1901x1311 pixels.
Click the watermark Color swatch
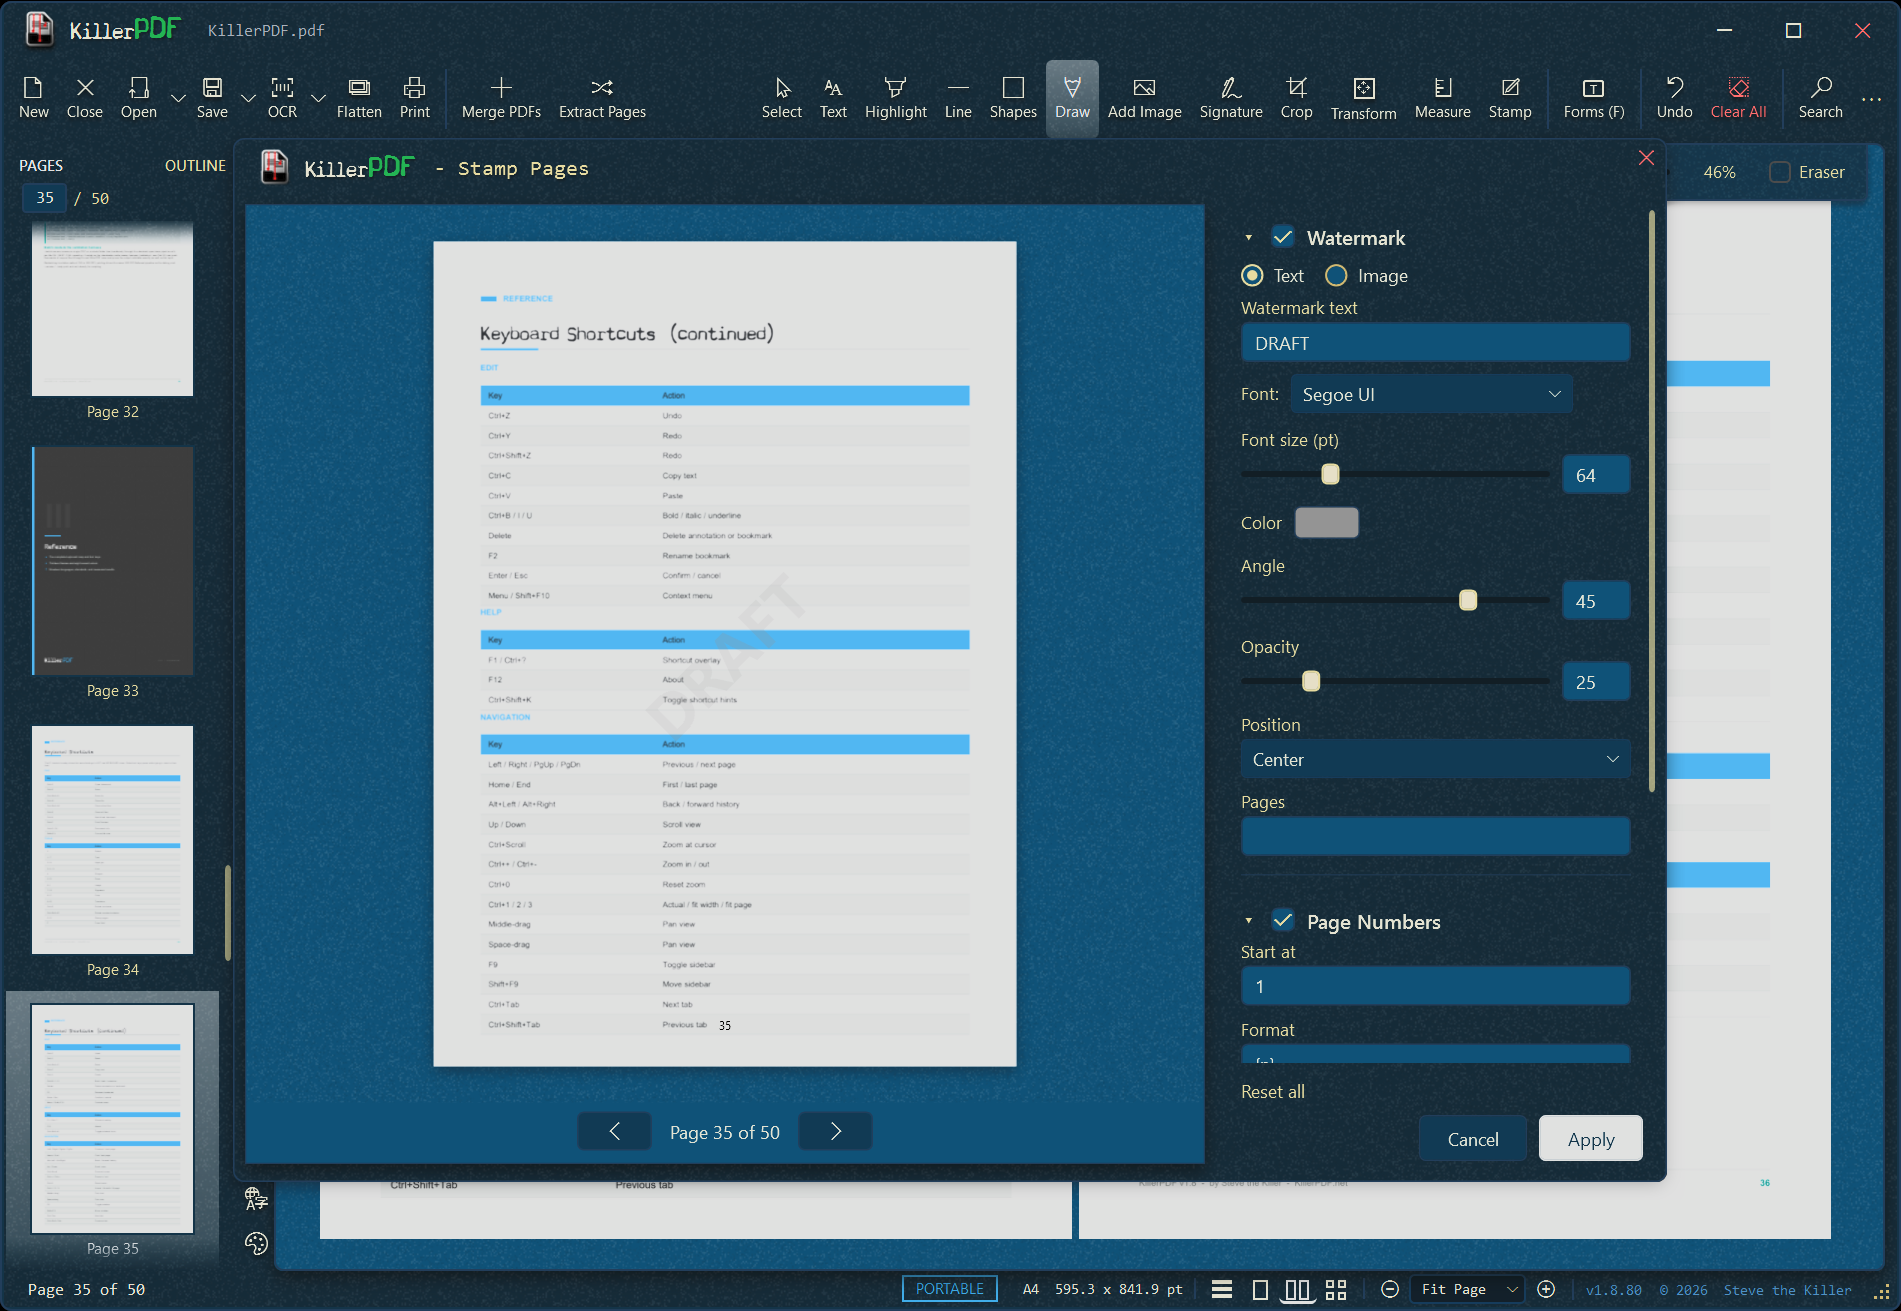point(1327,522)
